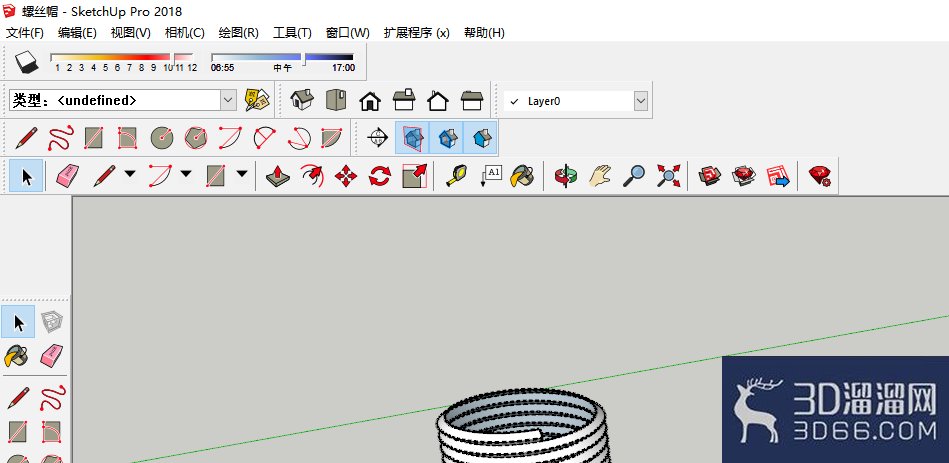Select the Freehand tool in drawing toolbar

click(60, 138)
